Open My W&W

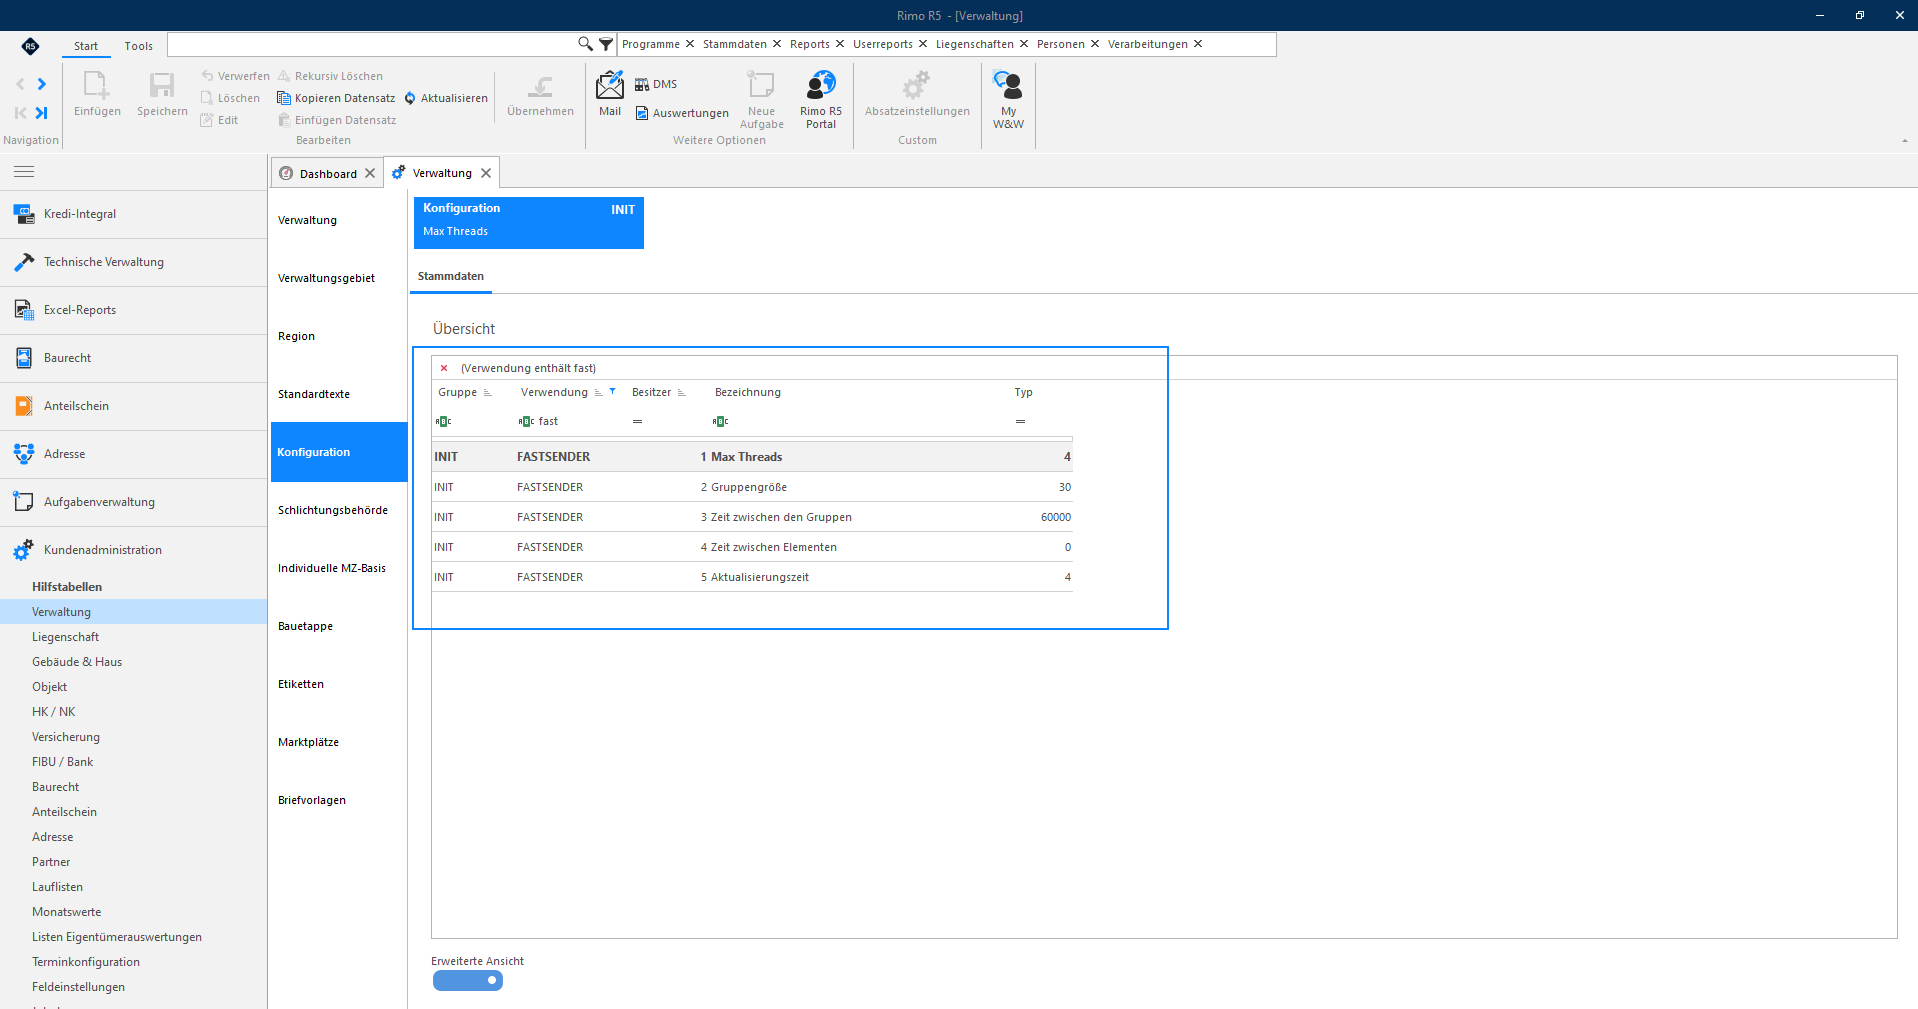tap(1008, 99)
